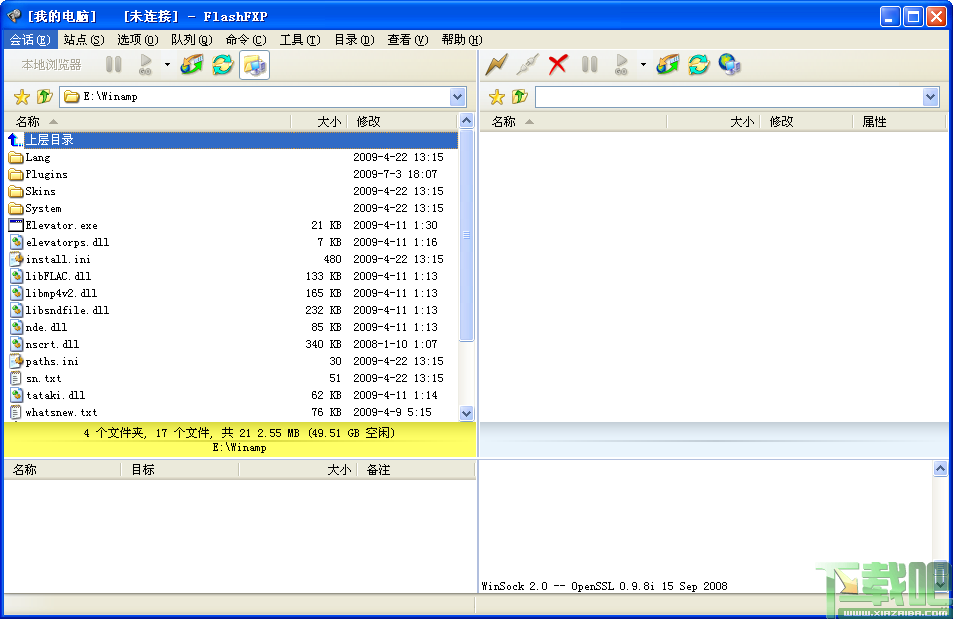Select nscrt.dll file
The width and height of the screenshot is (953, 619).
tap(231, 344)
